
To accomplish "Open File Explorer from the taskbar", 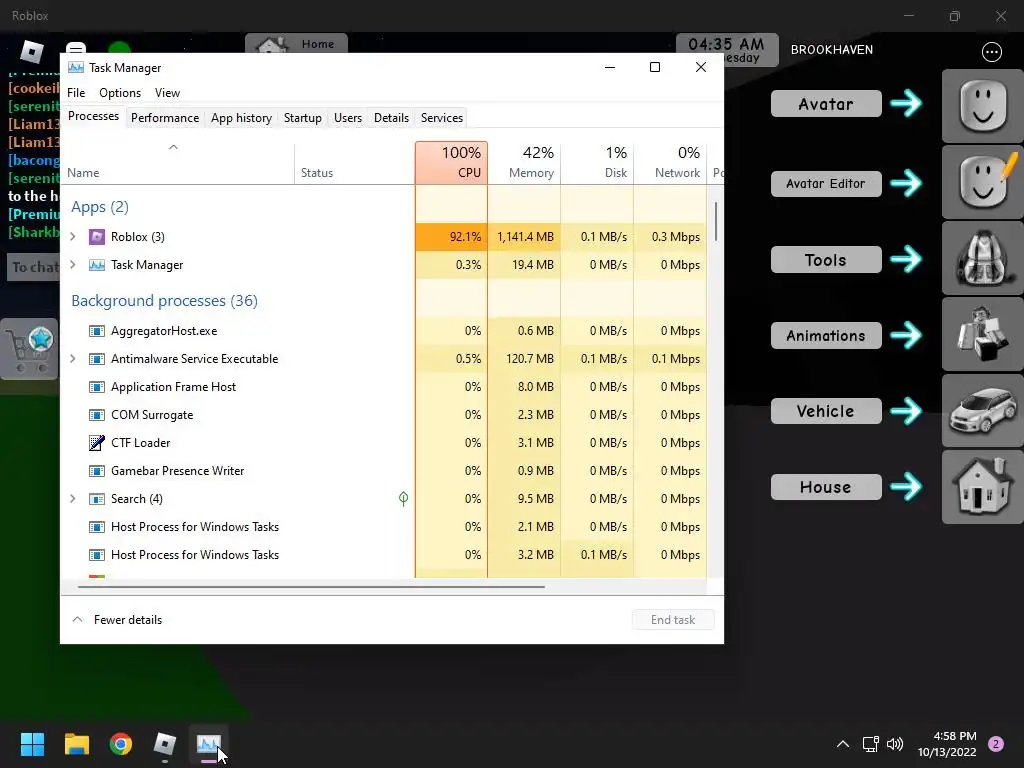I will click(76, 744).
